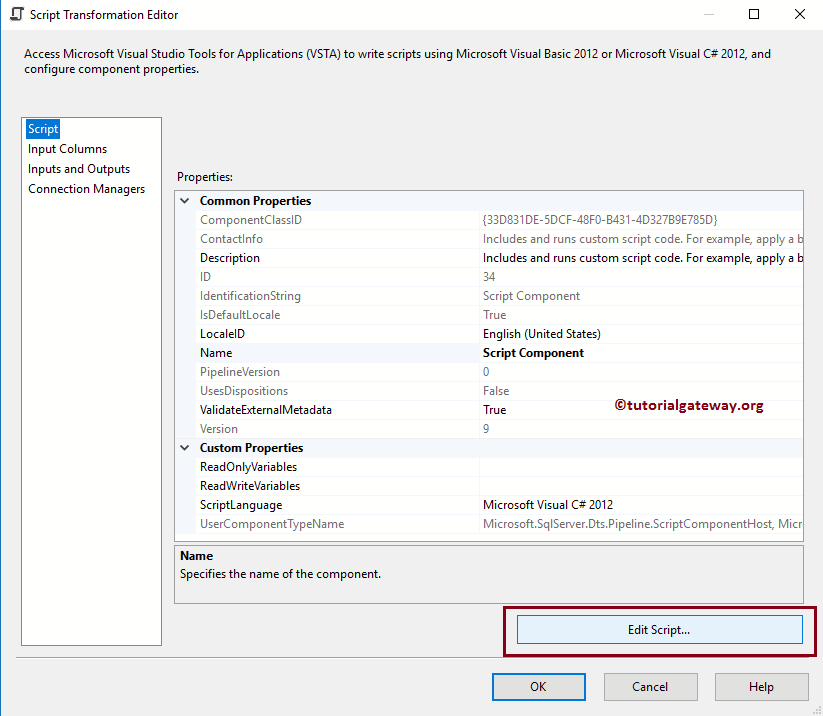Select Connection Managers in the left pane
The image size is (823, 716).
[x=86, y=188]
